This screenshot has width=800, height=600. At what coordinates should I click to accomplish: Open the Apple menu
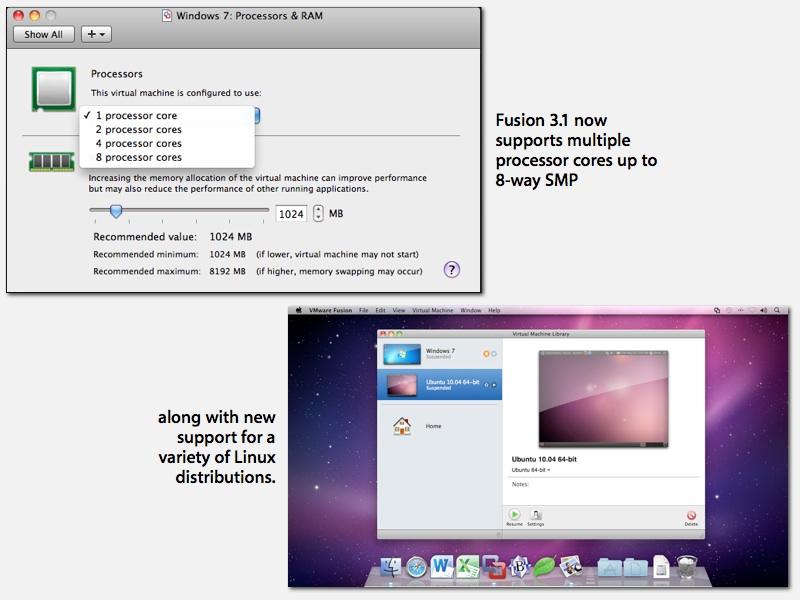[x=299, y=310]
